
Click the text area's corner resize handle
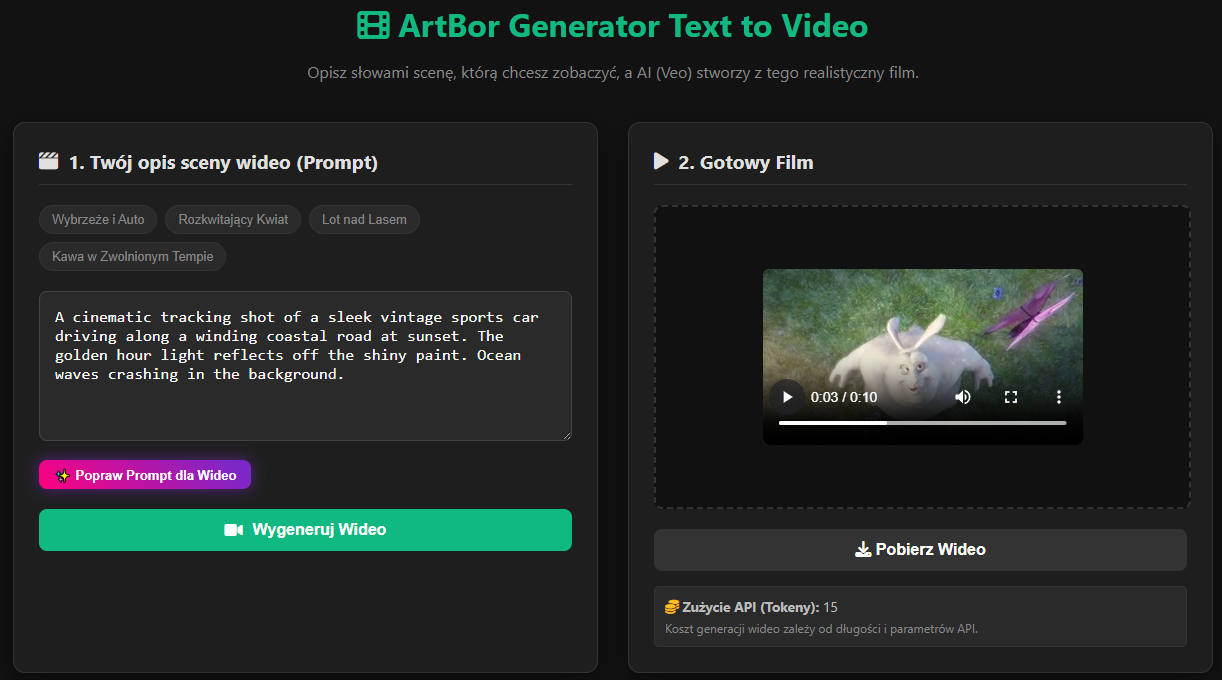tap(566, 435)
